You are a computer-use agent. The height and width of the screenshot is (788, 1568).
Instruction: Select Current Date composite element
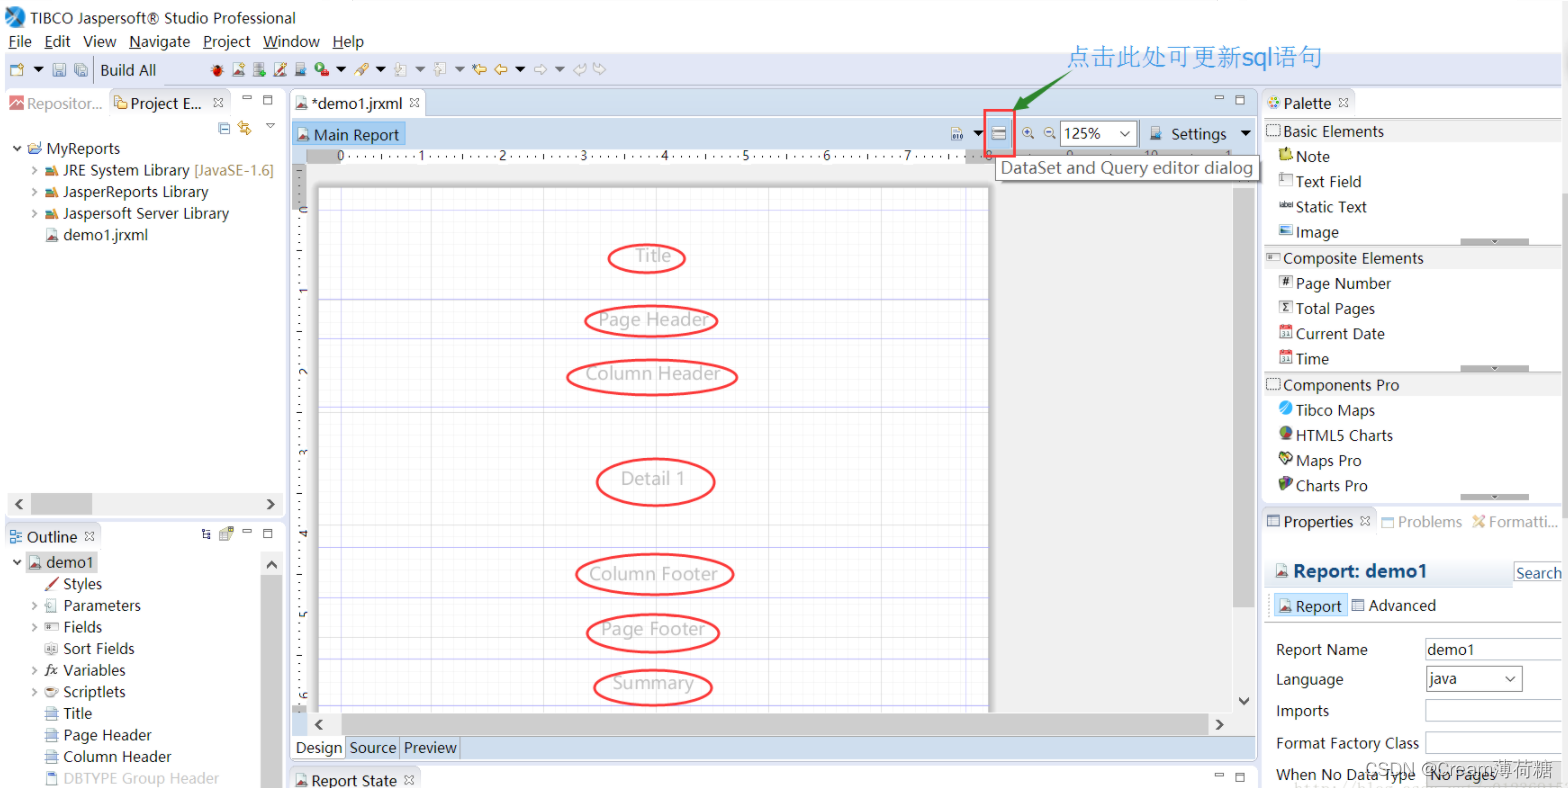point(1331,334)
